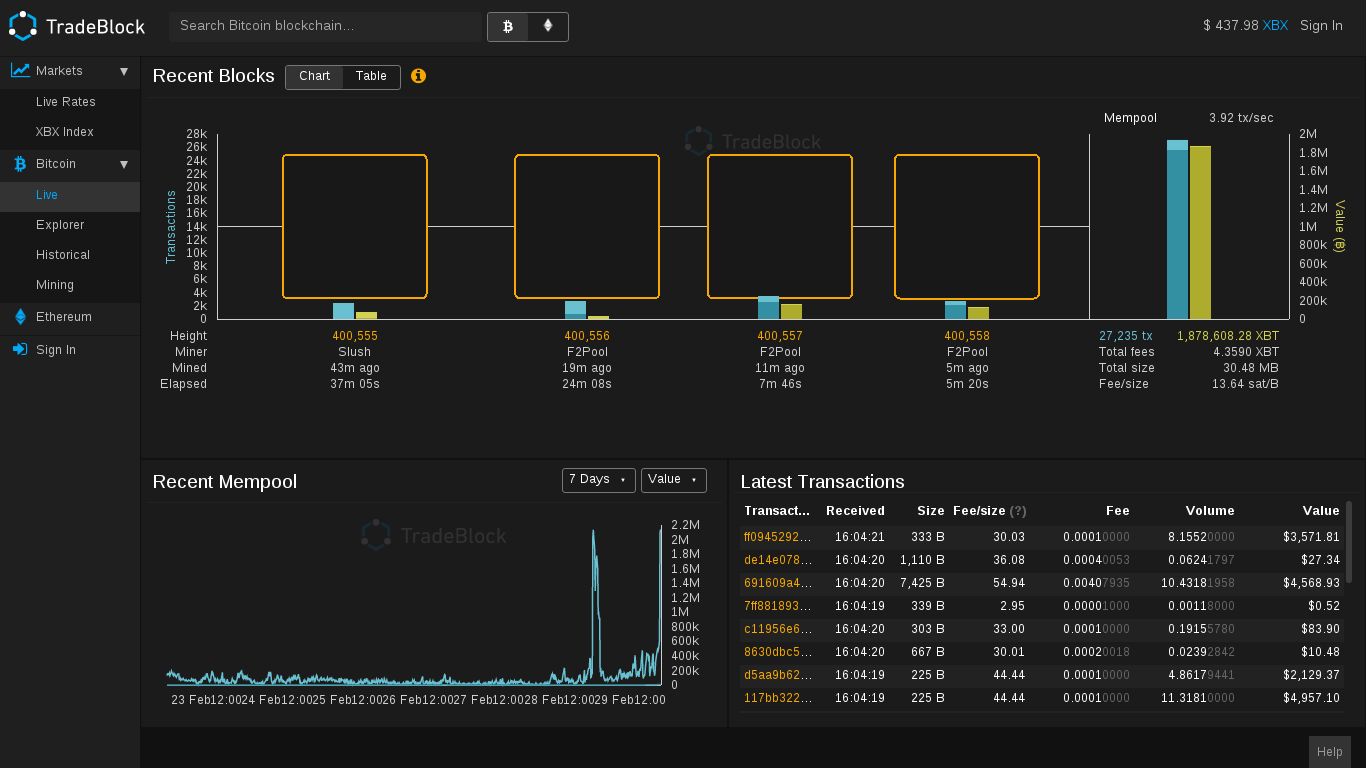Open transaction 7ff881893...
1366x768 pixels.
click(x=778, y=607)
